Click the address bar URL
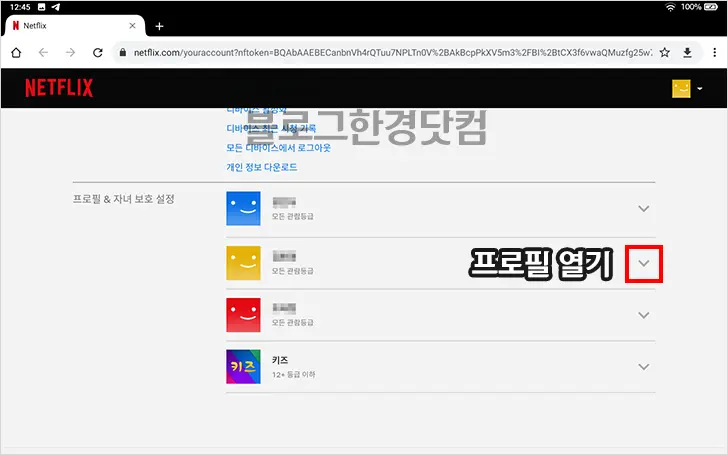Screen dimensions: 728x455 tap(392, 52)
